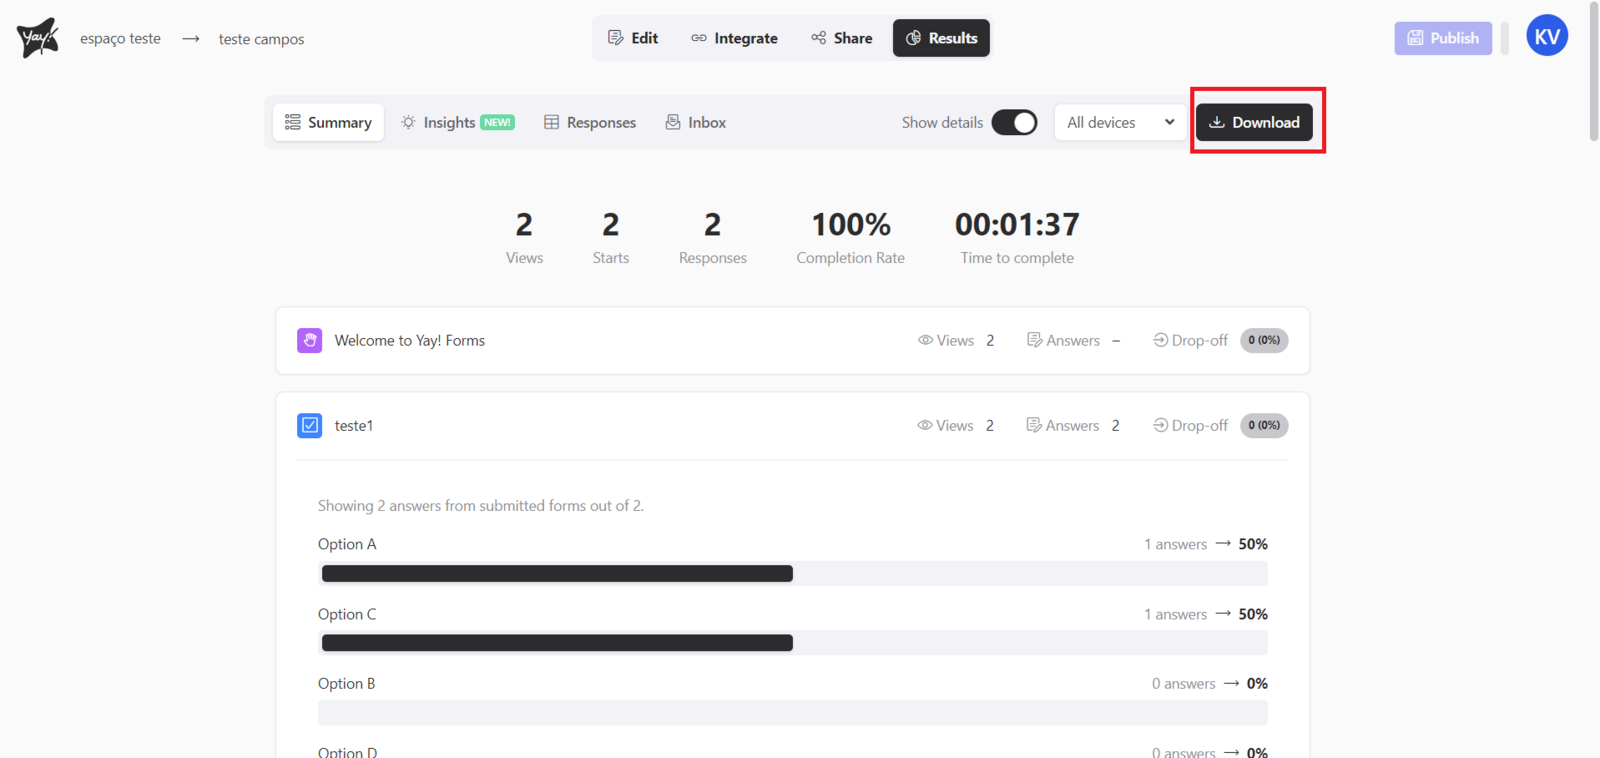
Task: Click the Yay! Forms logo icon
Action: [38, 38]
